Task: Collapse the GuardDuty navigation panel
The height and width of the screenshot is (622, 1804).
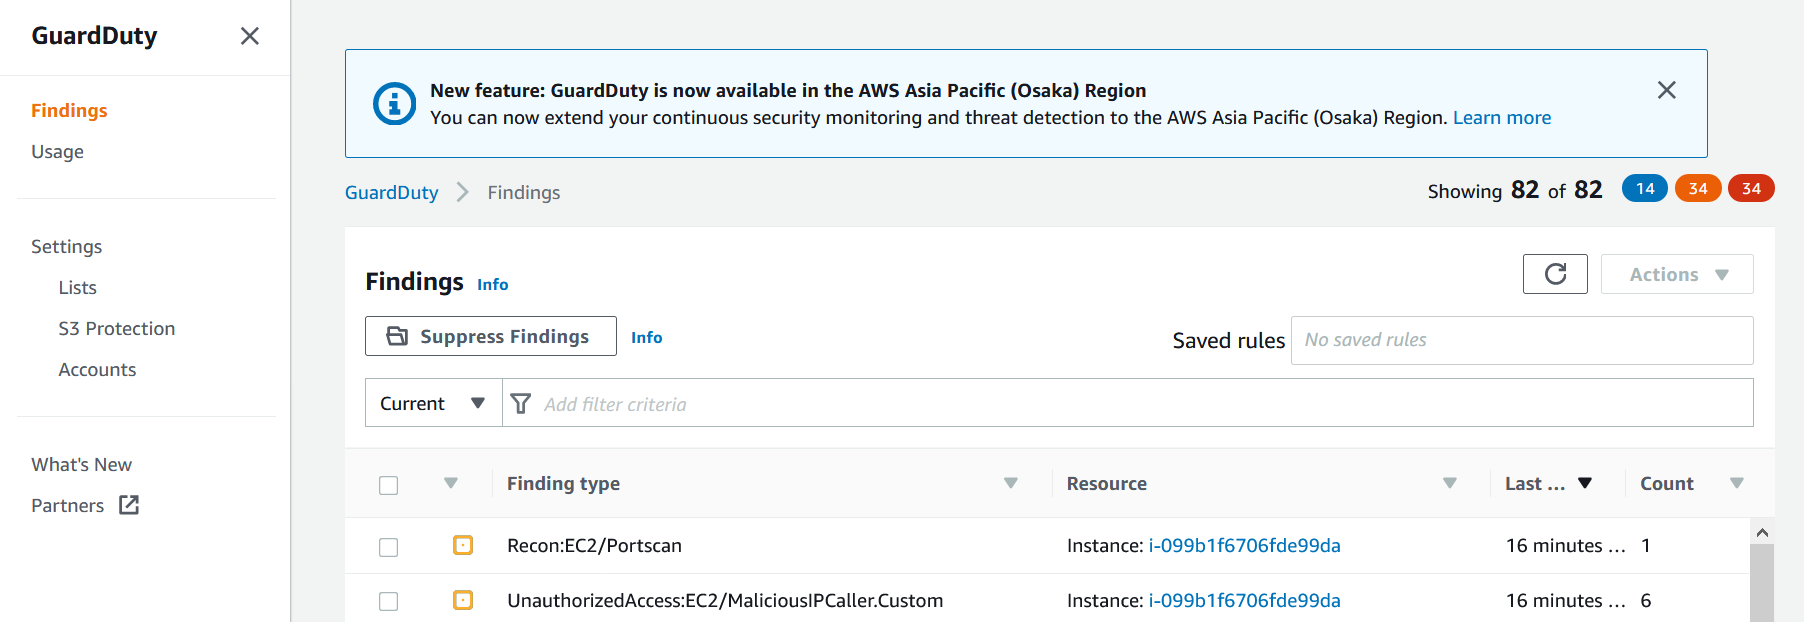Action: (250, 36)
